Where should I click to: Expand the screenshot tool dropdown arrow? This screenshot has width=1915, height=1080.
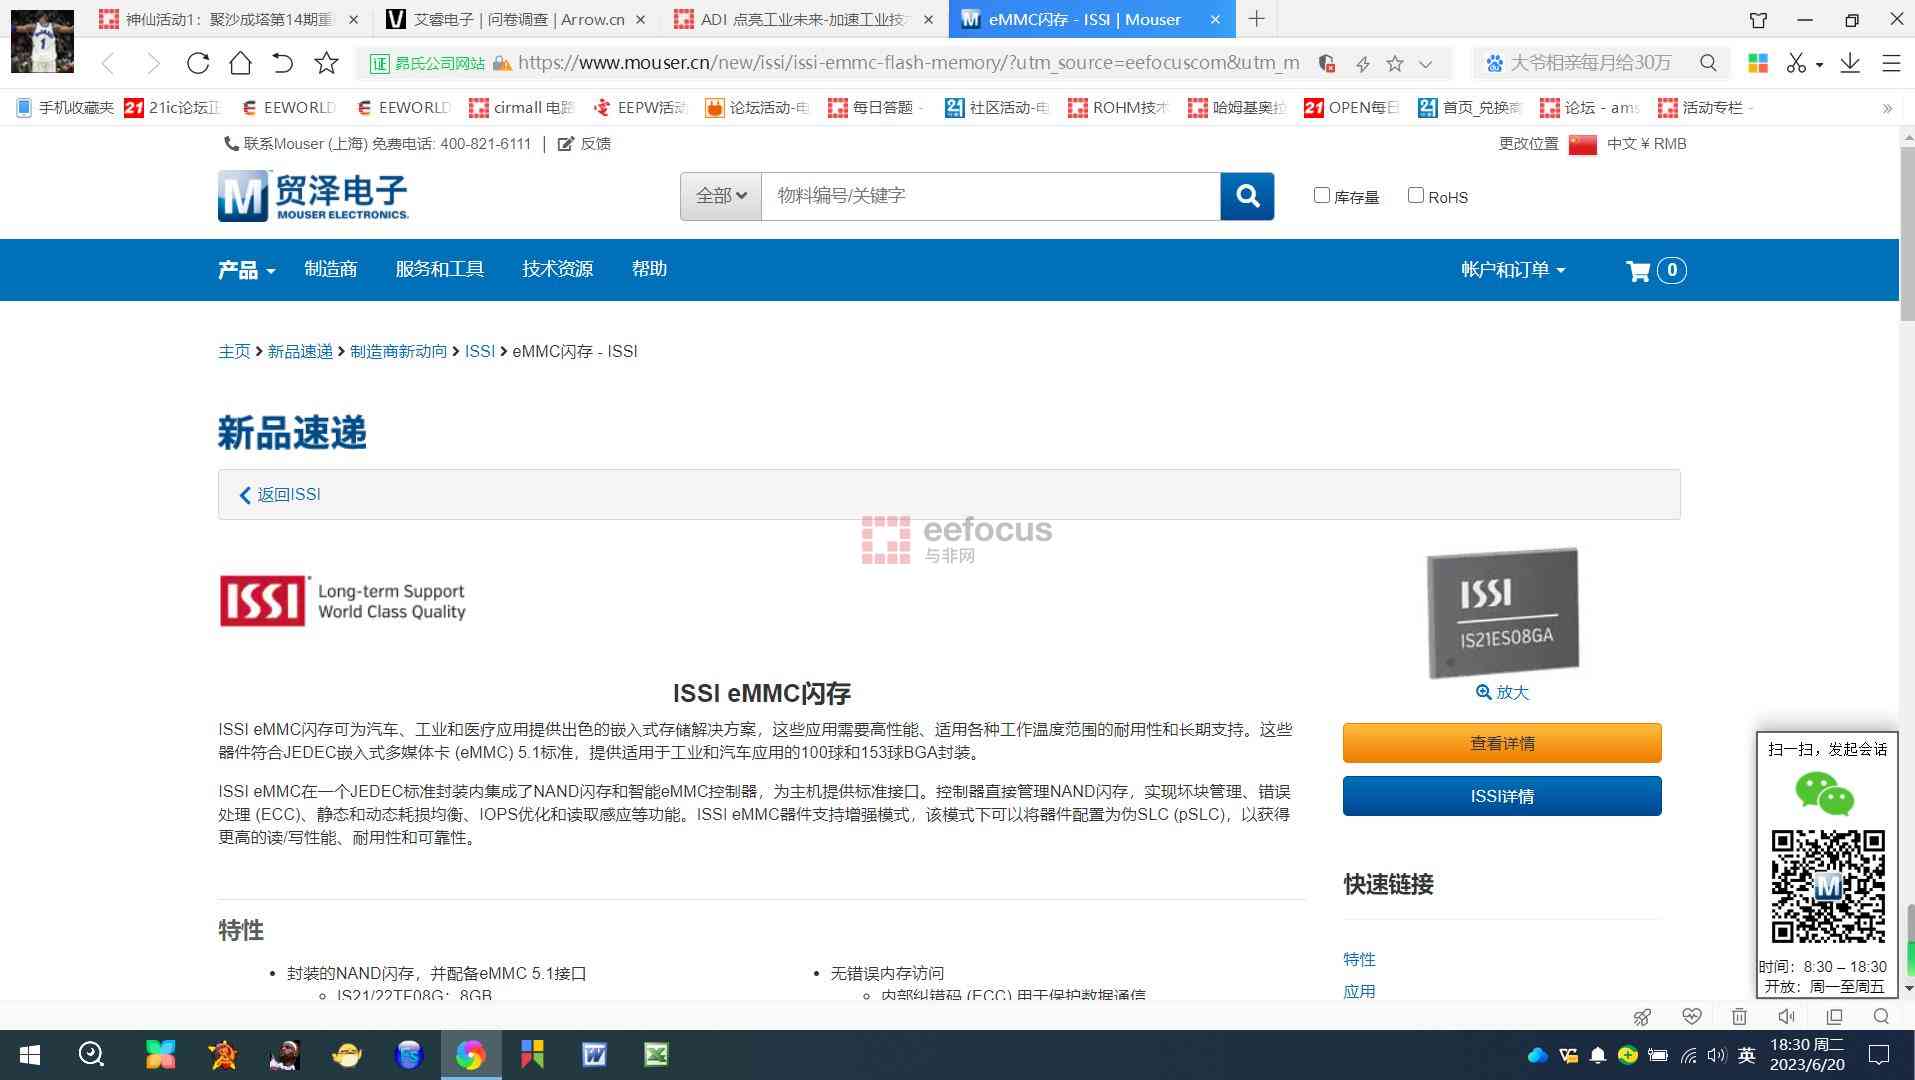click(x=1819, y=64)
